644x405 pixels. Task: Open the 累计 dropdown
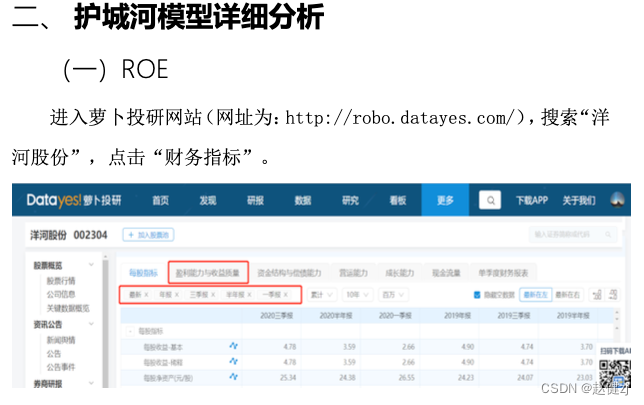coord(322,295)
